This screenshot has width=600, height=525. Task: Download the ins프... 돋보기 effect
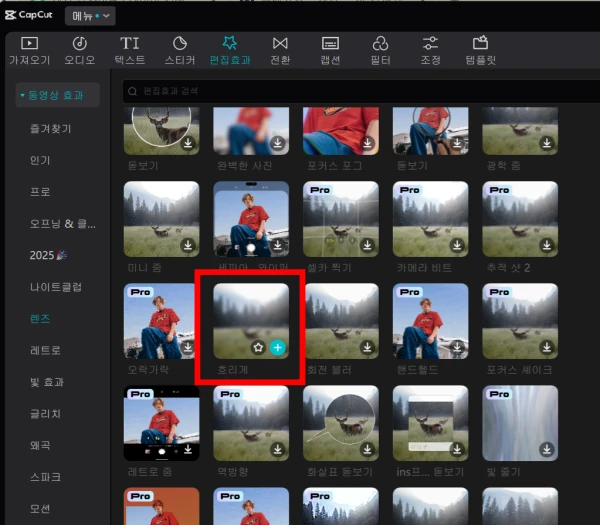coord(457,449)
